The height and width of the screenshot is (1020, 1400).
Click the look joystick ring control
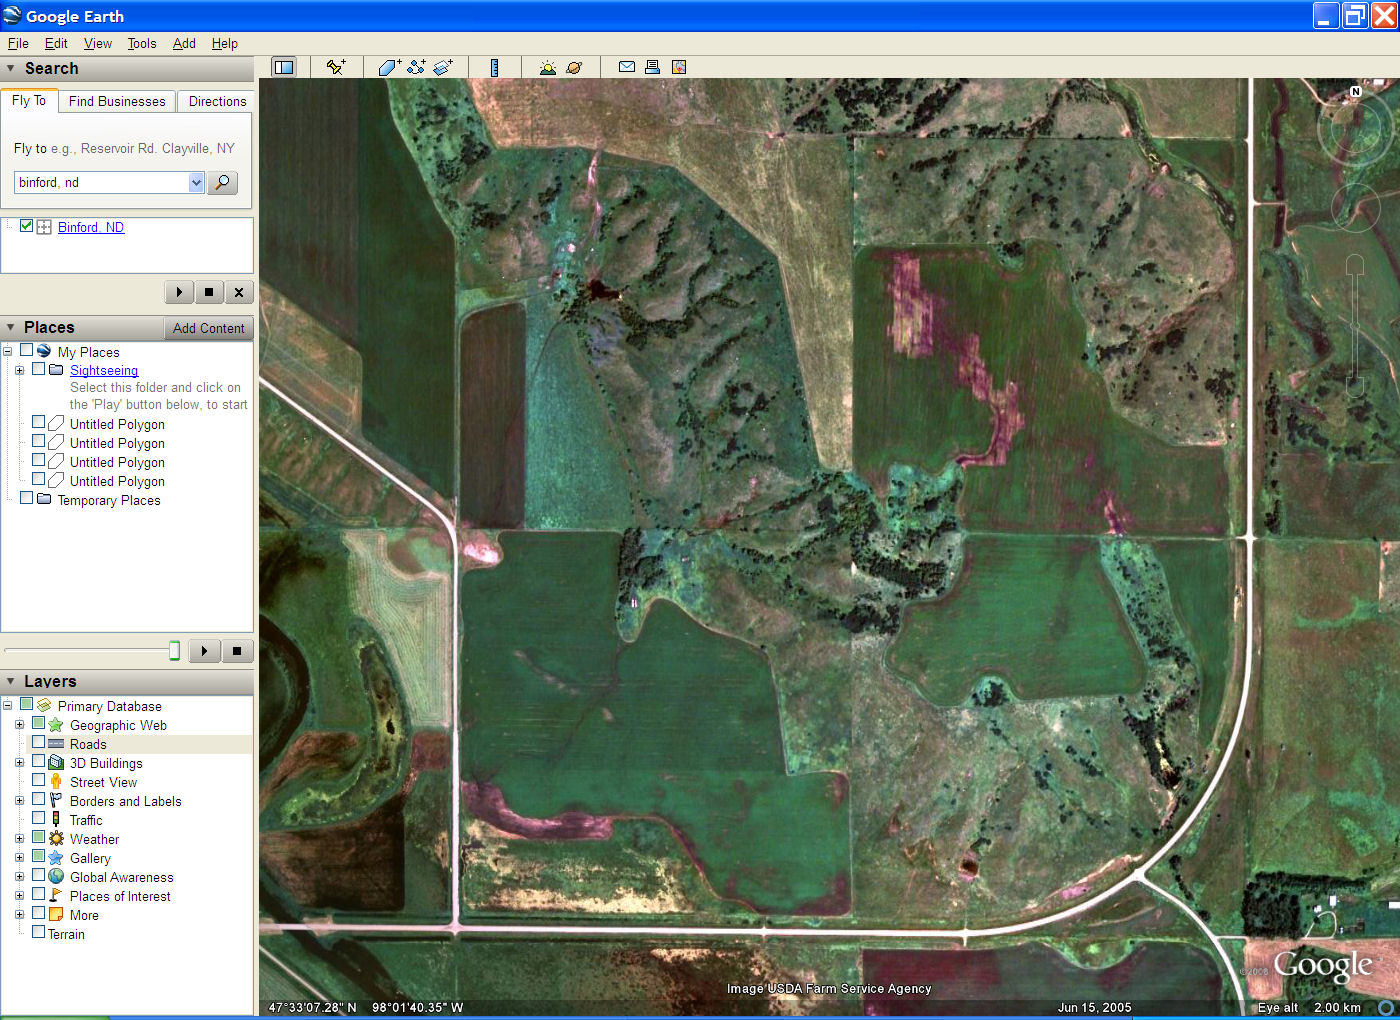1356,129
